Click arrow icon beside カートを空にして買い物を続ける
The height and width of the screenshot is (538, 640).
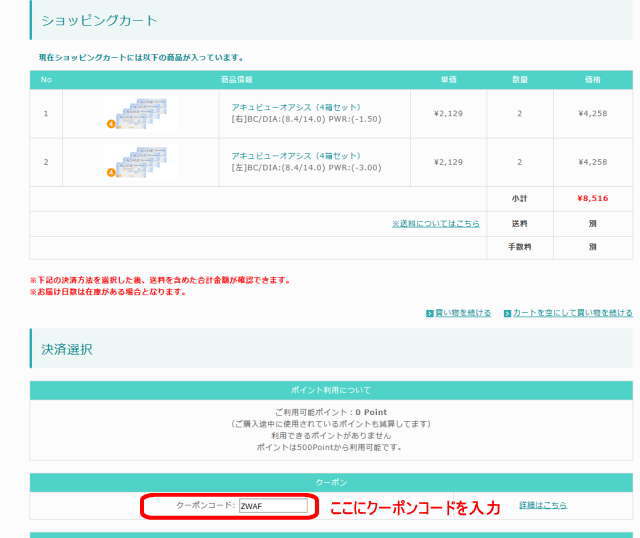(x=507, y=313)
